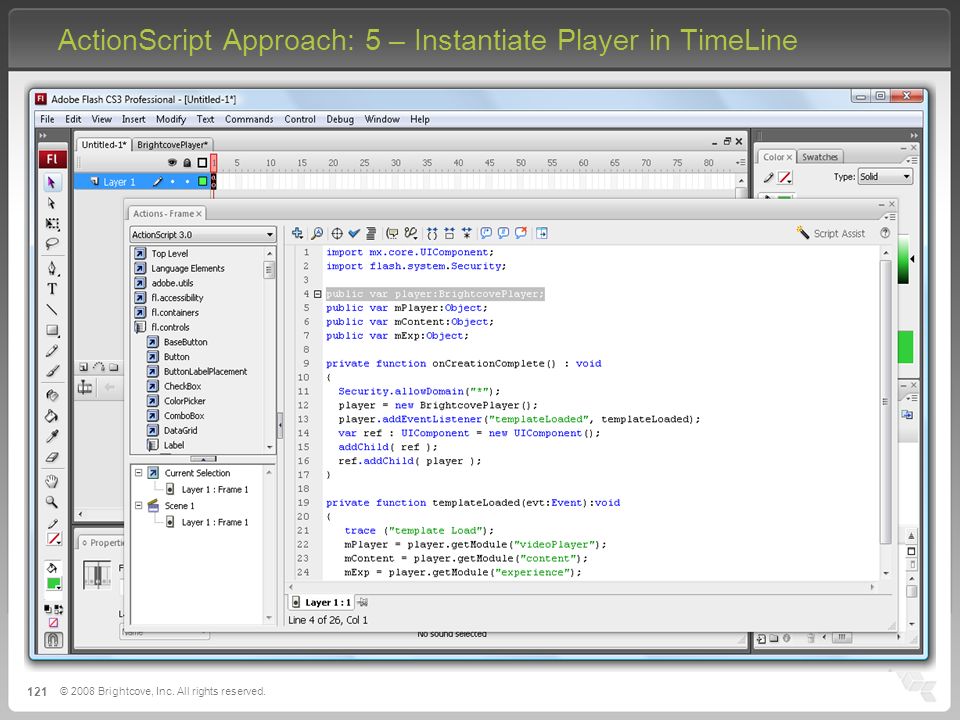Screen dimensions: 960x720
Task: Pick the Pencil tool
Action: coord(52,351)
